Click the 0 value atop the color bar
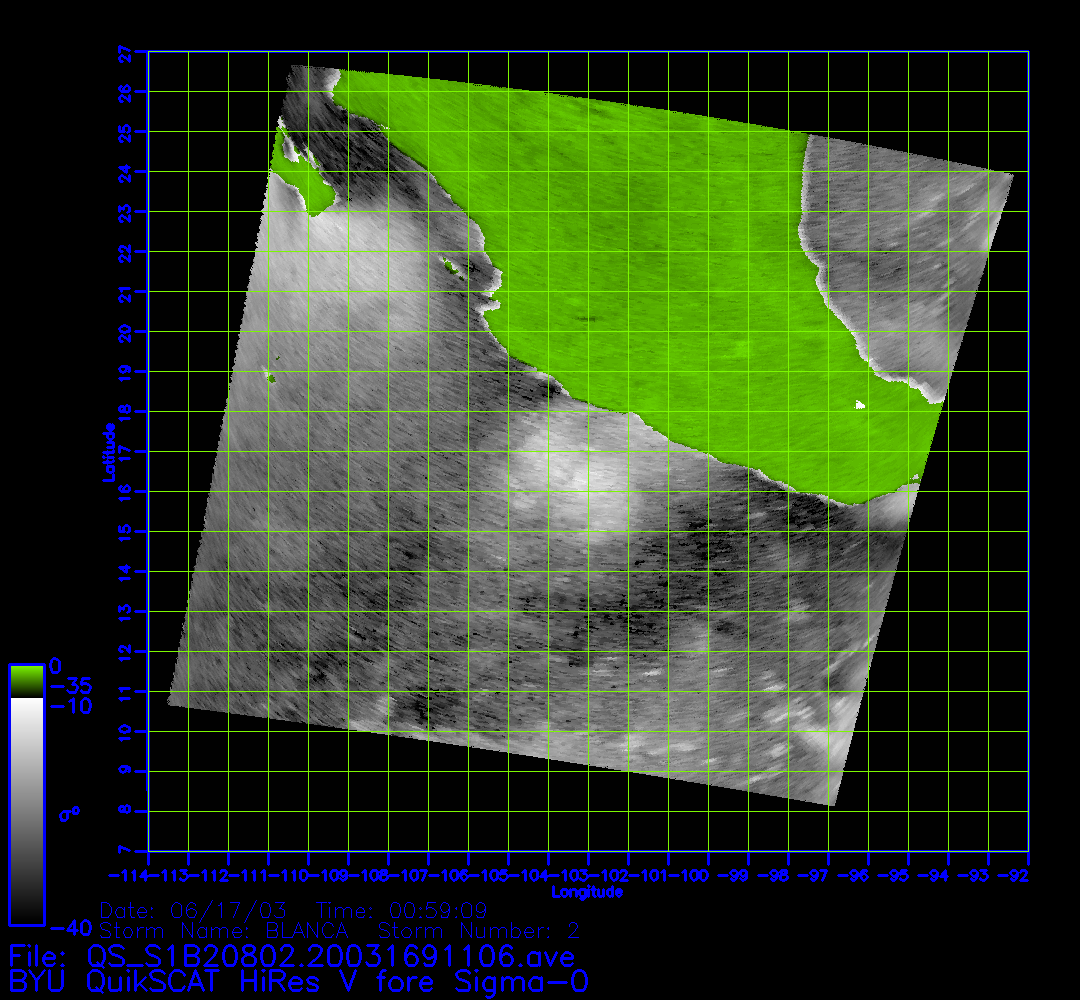Screen dimensions: 1080x1000 pyautogui.click(x=56, y=665)
